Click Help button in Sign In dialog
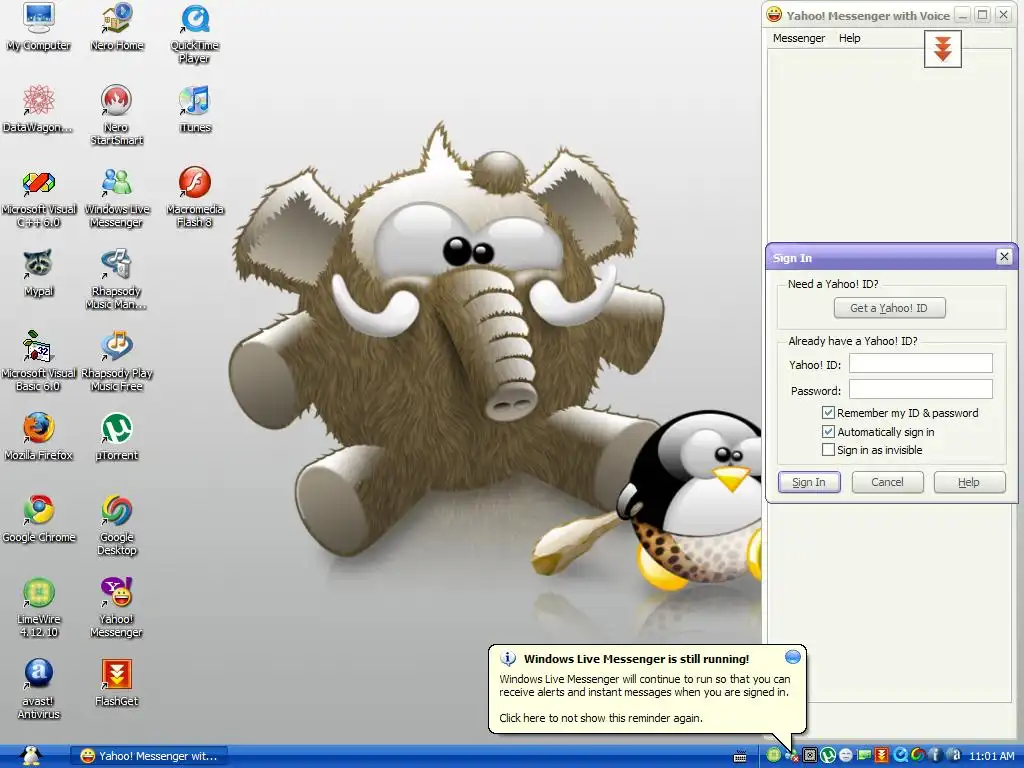Viewport: 1024px width, 768px height. click(x=969, y=482)
